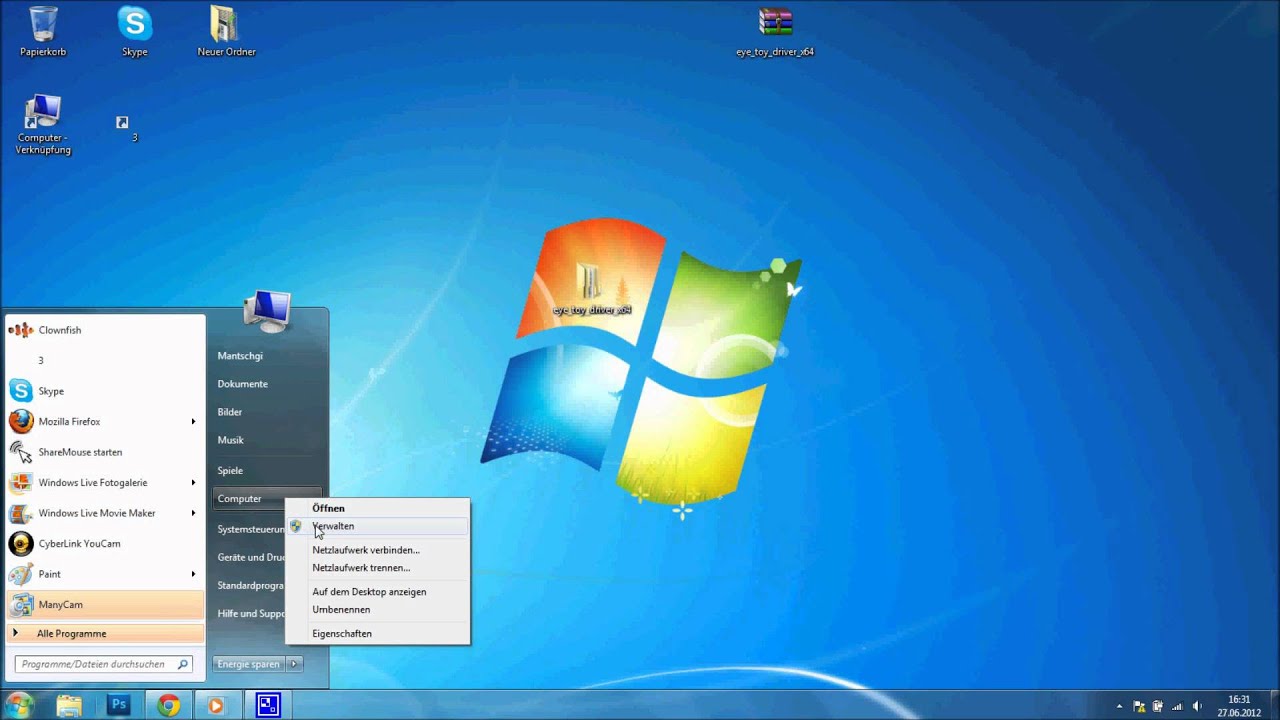Image resolution: width=1280 pixels, height=720 pixels.
Task: Launch CyberLink YouCam from the Start menu
Action: click(105, 544)
